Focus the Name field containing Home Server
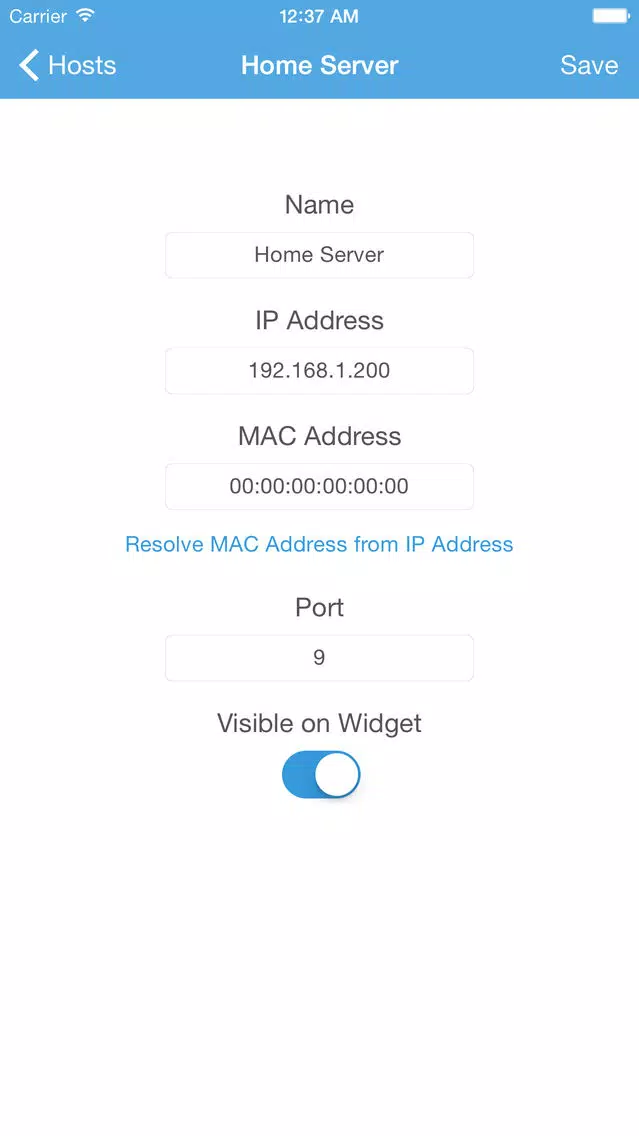 click(x=320, y=255)
